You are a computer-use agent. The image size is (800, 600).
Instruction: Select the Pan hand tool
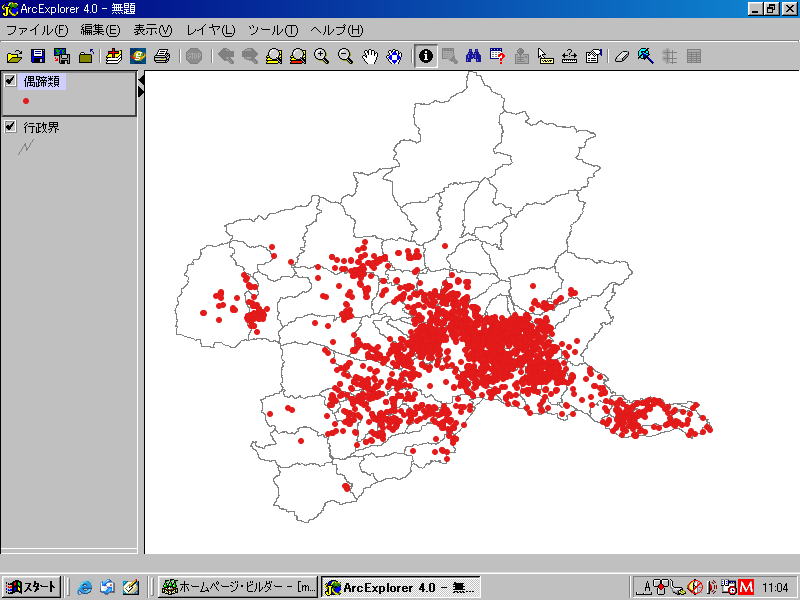point(370,56)
